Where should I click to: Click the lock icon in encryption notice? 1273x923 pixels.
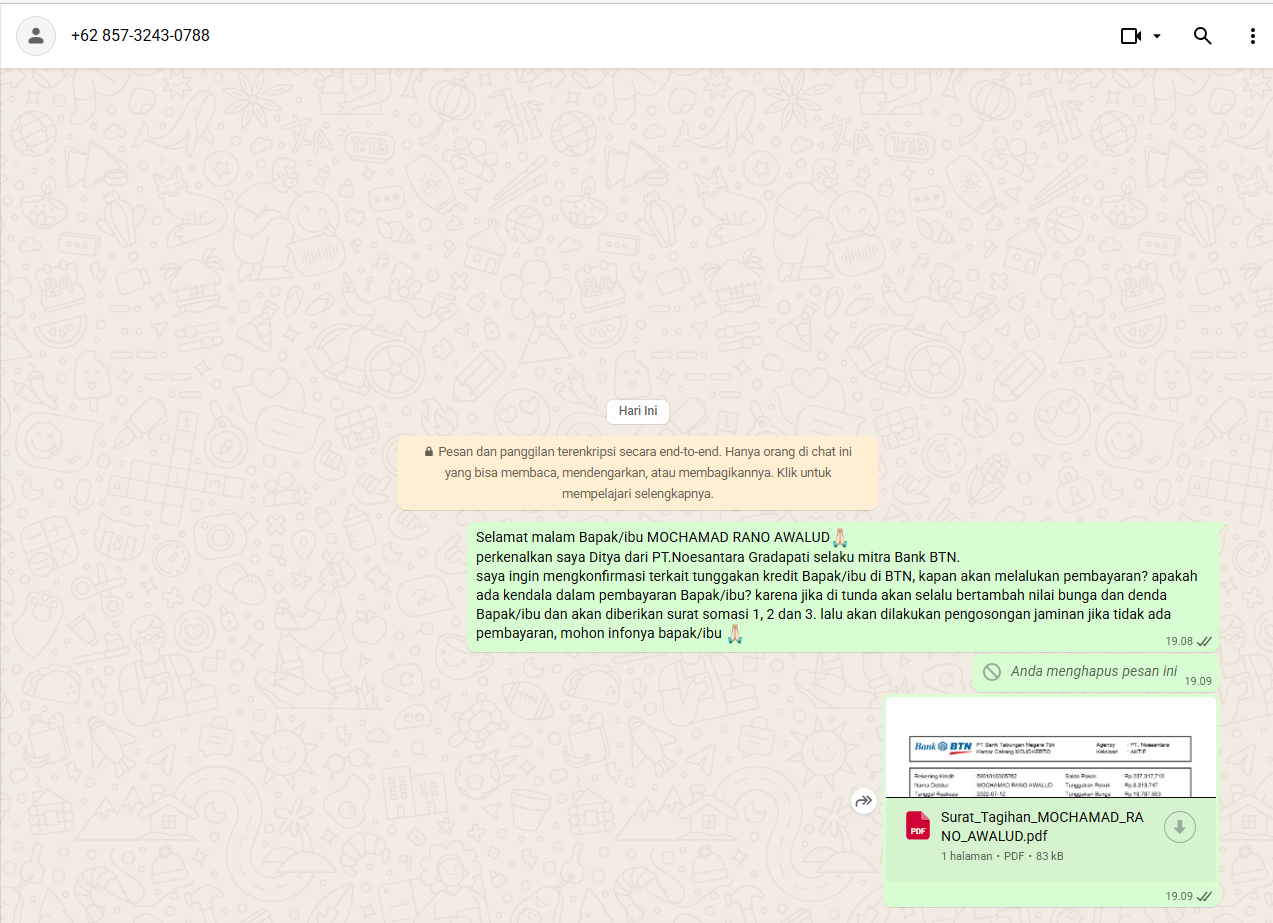point(428,452)
